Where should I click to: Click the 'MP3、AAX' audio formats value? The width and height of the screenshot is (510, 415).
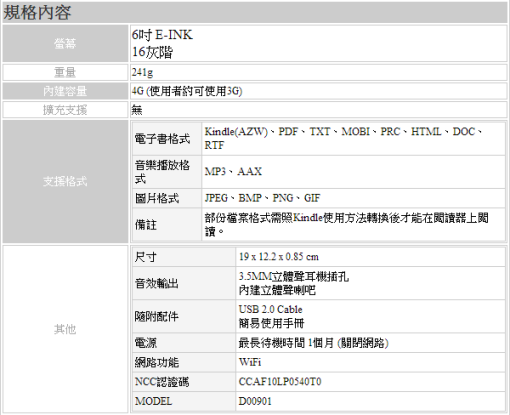point(233,171)
